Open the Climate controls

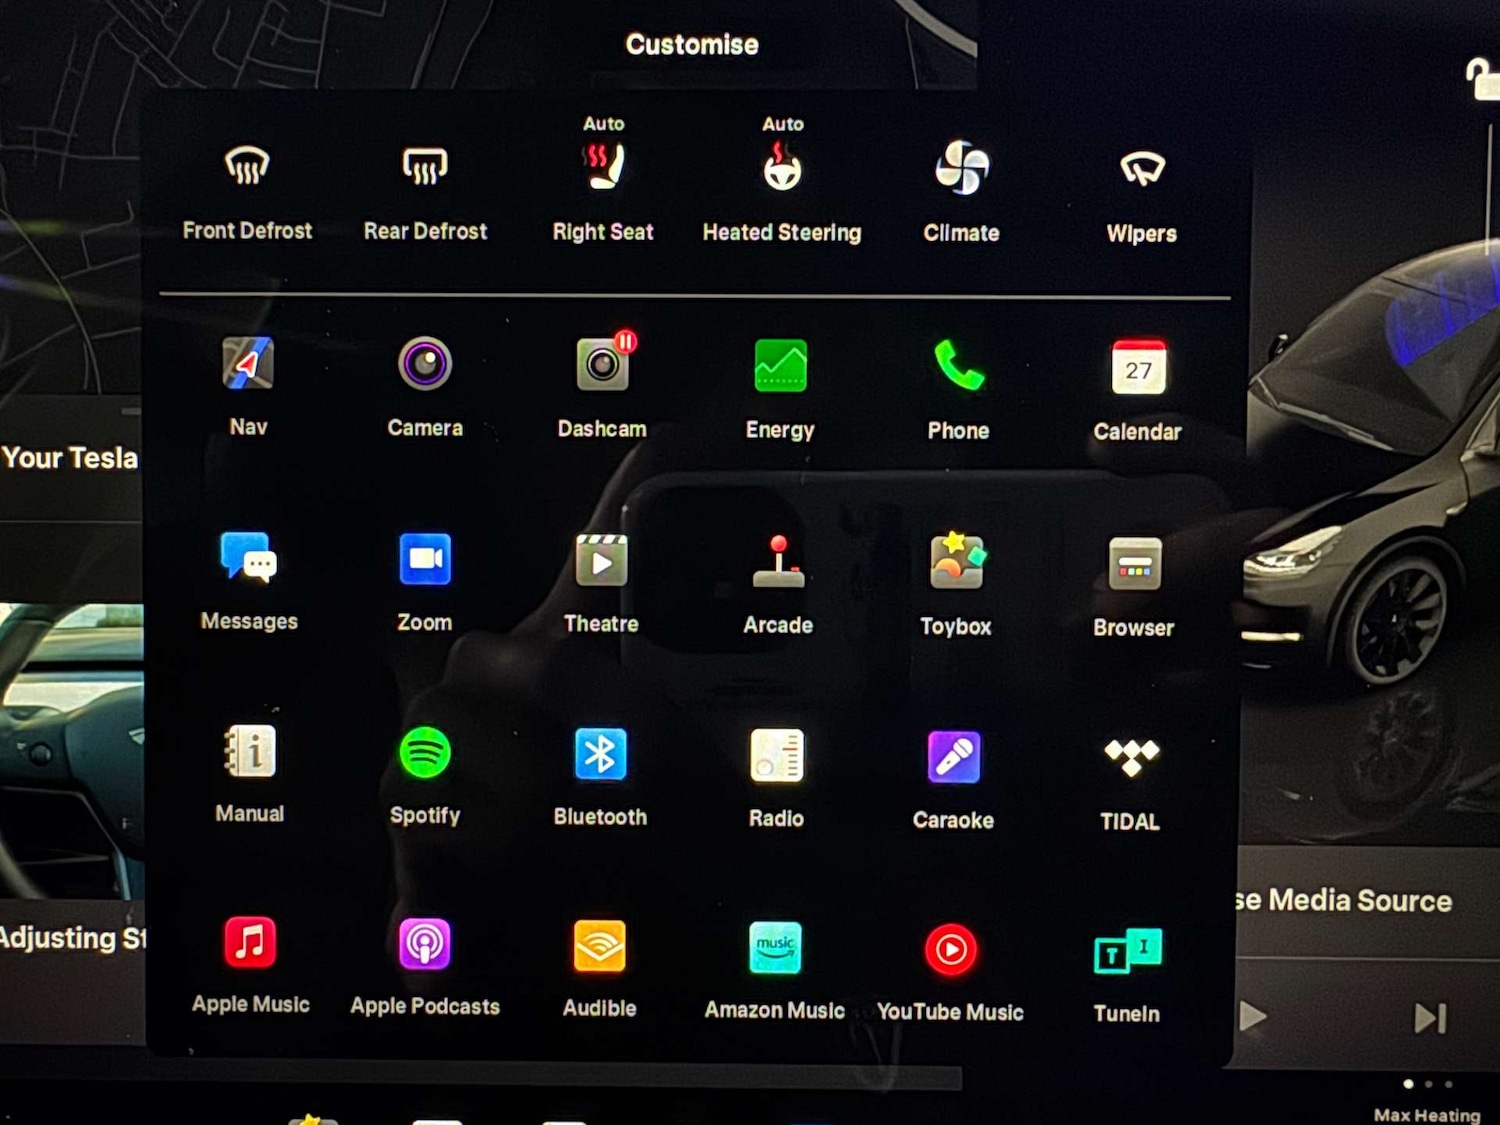pos(961,168)
